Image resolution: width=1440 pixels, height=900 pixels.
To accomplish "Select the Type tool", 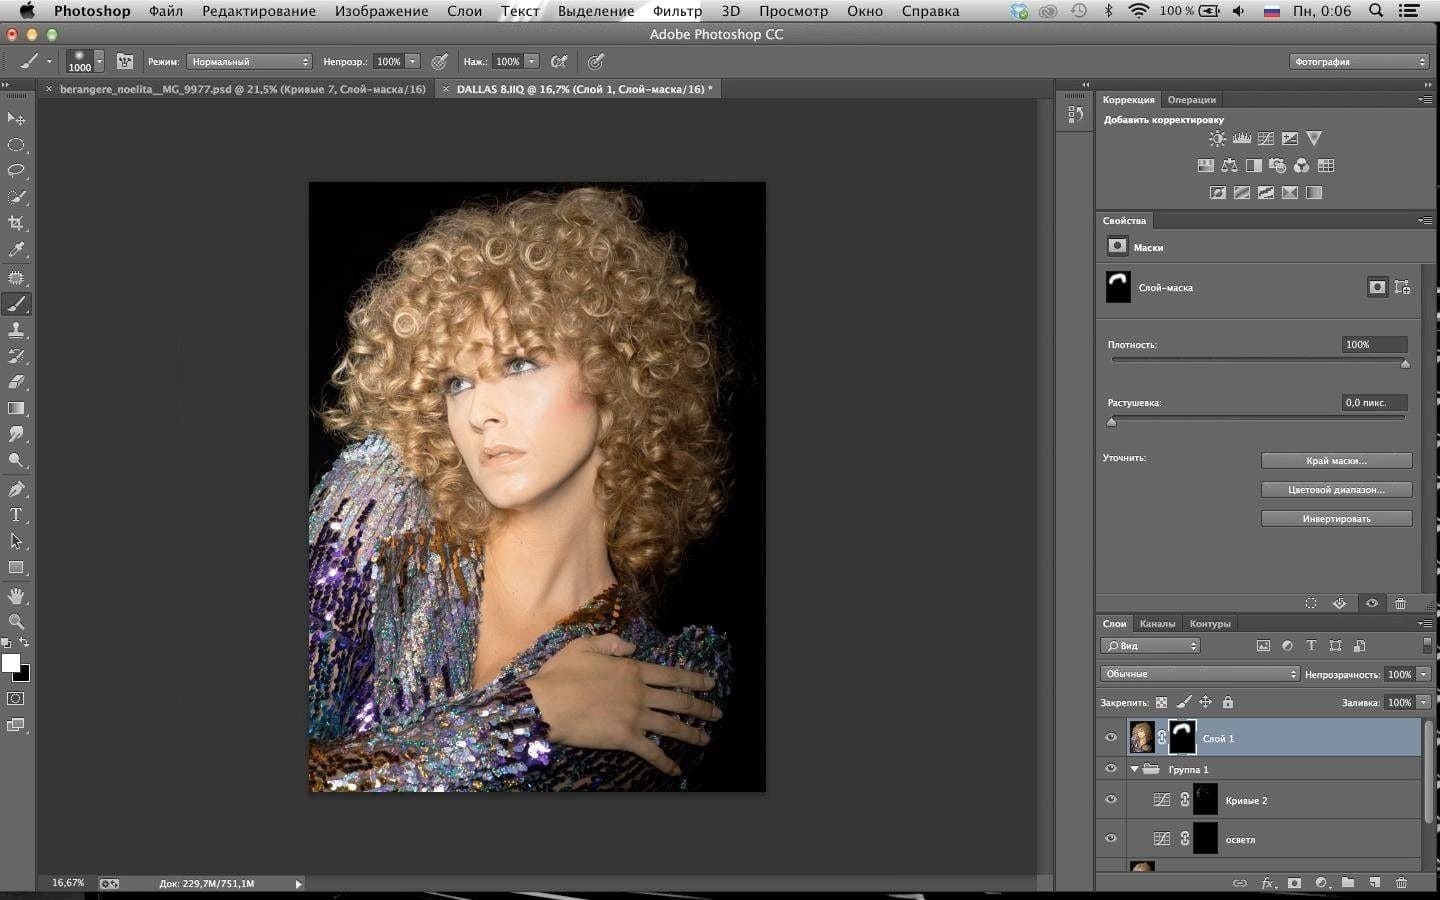I will [x=16, y=515].
